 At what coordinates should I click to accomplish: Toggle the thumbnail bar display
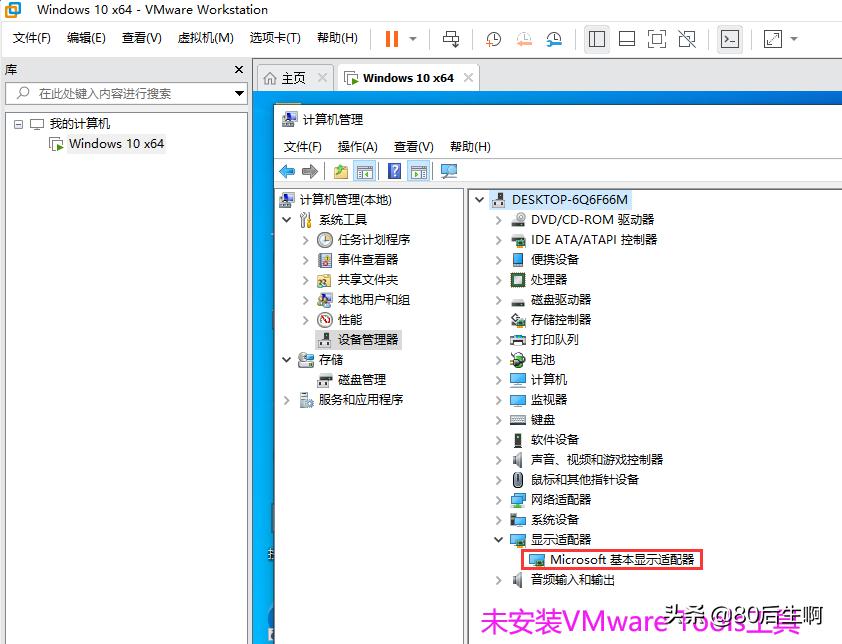click(x=628, y=38)
